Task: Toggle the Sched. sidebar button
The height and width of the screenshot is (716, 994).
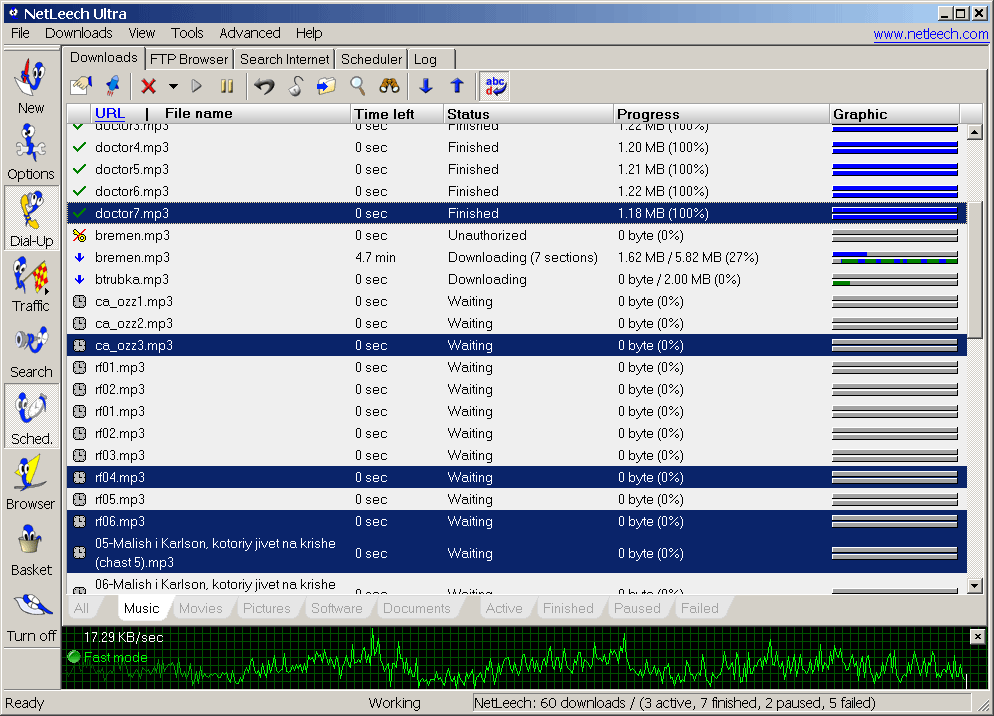Action: 31,417
